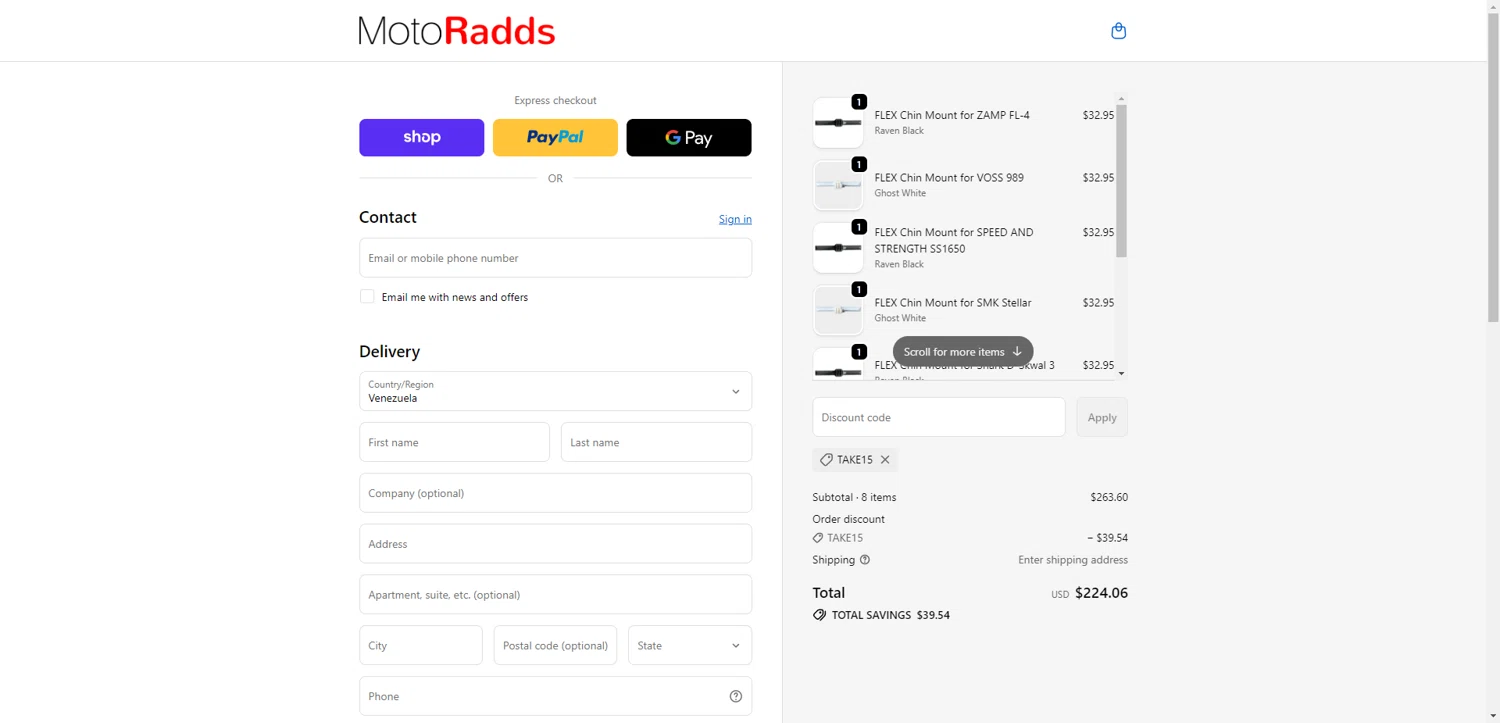Viewport: 1500px width, 723px height.
Task: Pay with PayPal express checkout
Action: click(555, 138)
